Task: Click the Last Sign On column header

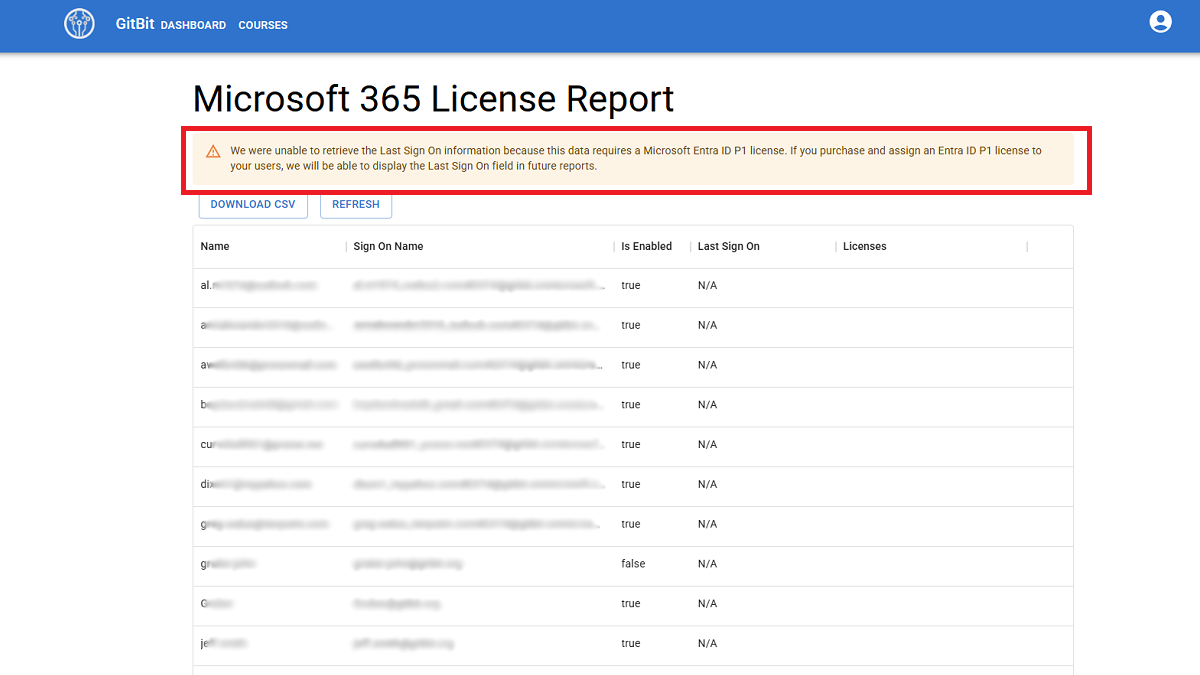Action: click(728, 246)
